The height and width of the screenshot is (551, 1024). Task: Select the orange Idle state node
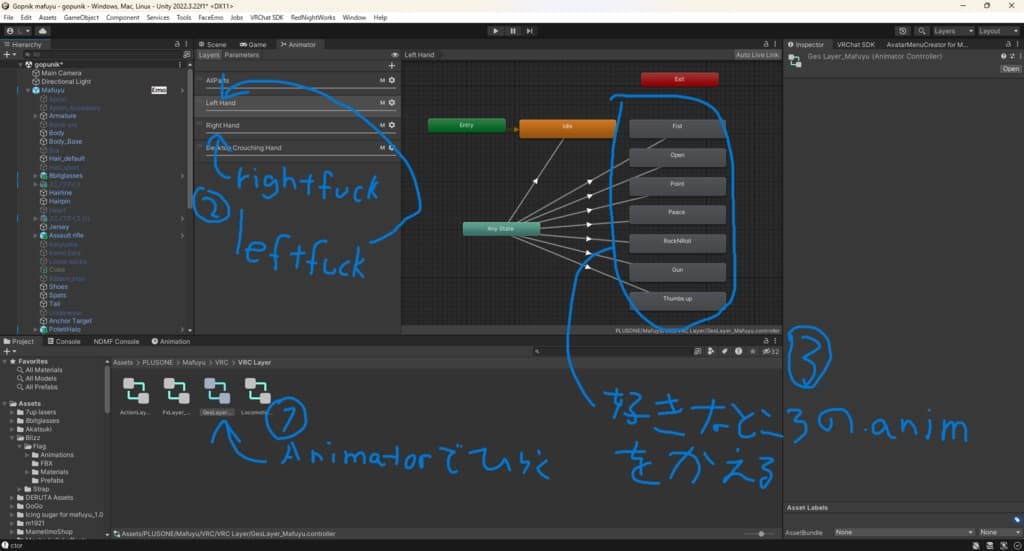point(567,128)
